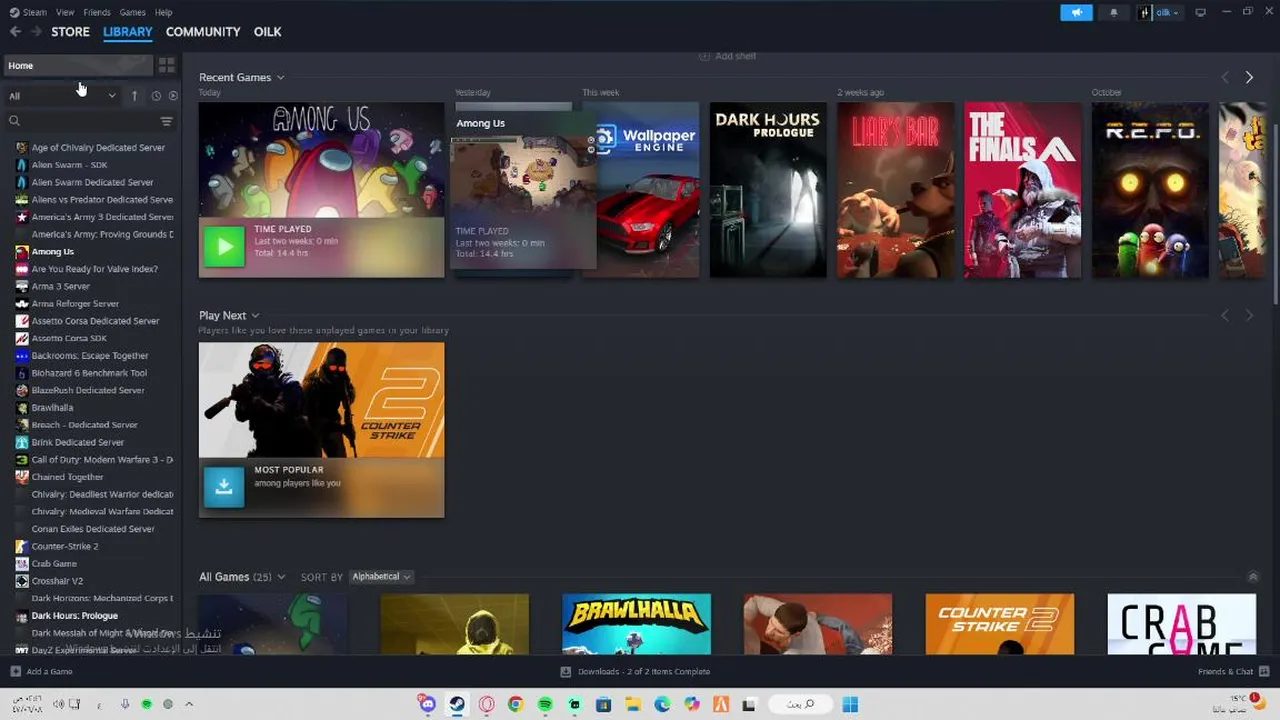Open Discord from the taskbar
Screen dimensions: 1280x720
[x=428, y=704]
